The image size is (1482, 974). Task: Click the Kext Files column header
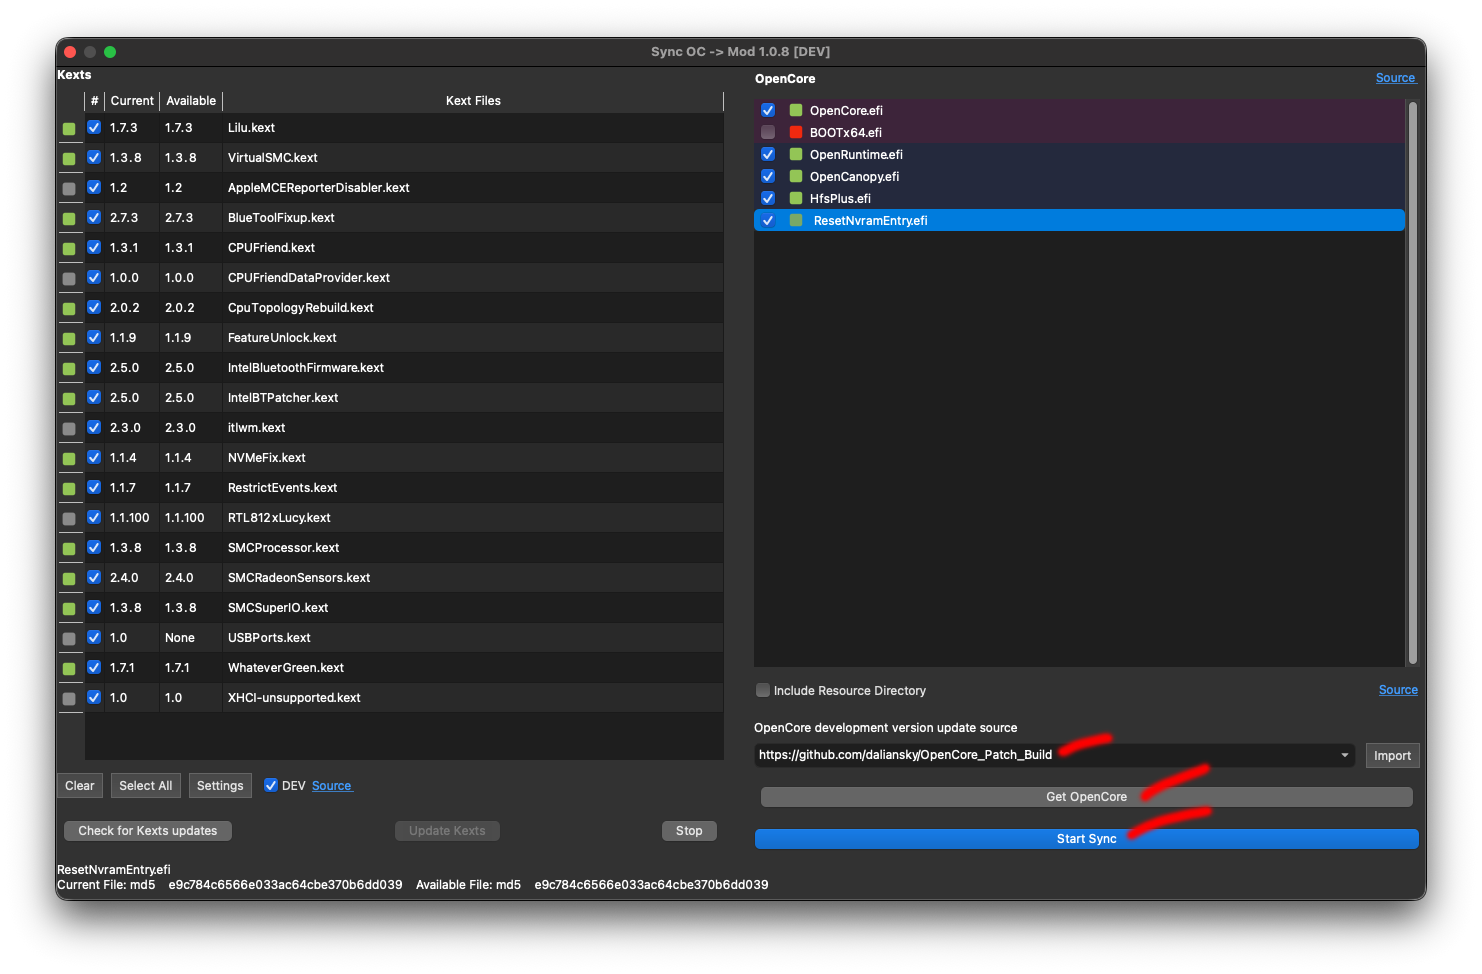pyautogui.click(x=473, y=101)
